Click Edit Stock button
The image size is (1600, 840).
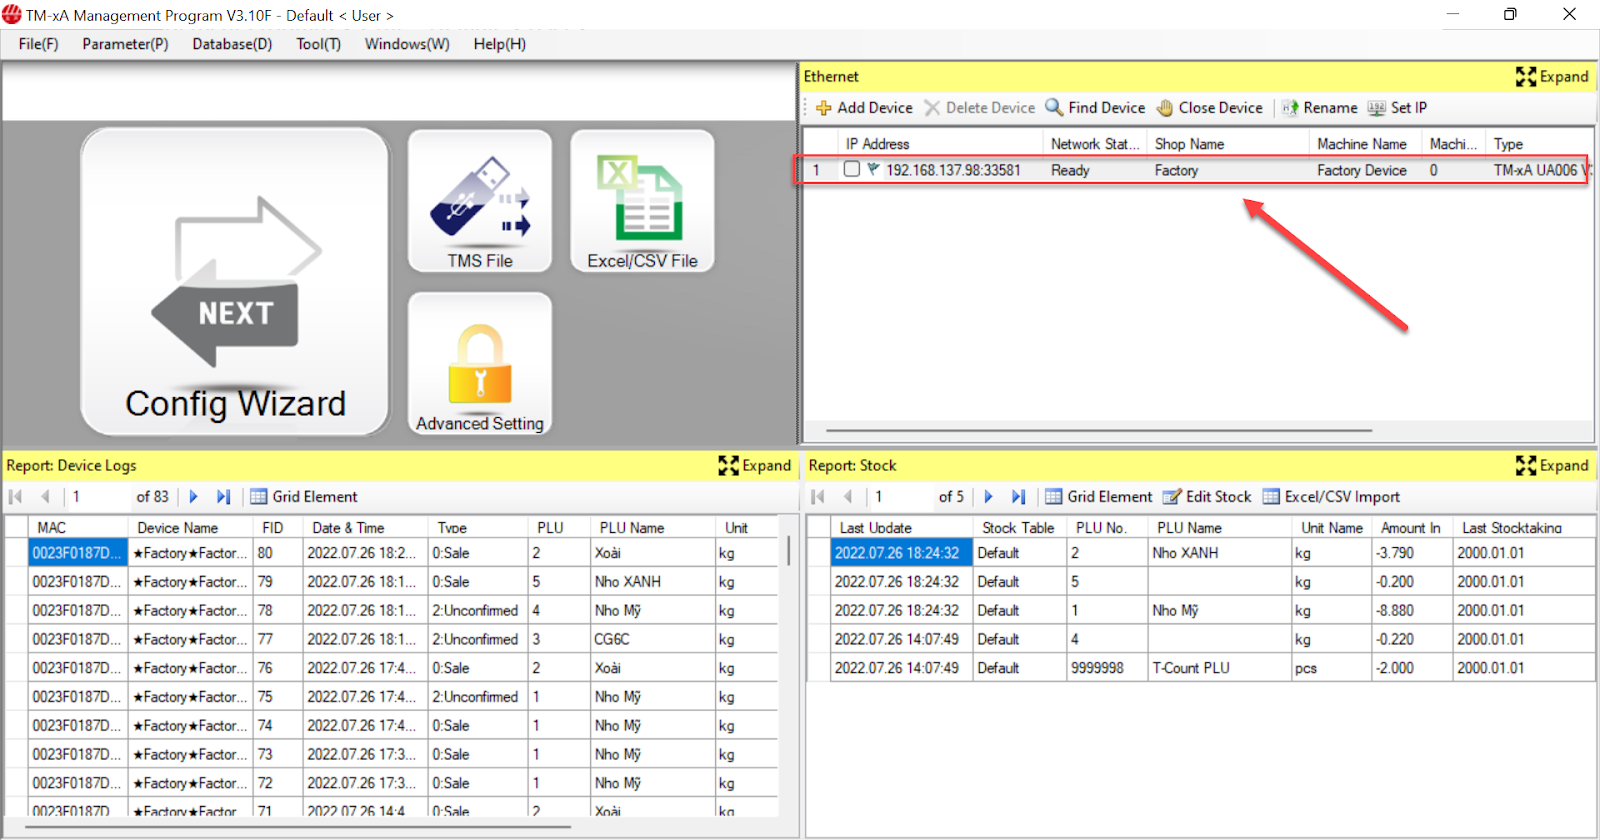[1207, 497]
